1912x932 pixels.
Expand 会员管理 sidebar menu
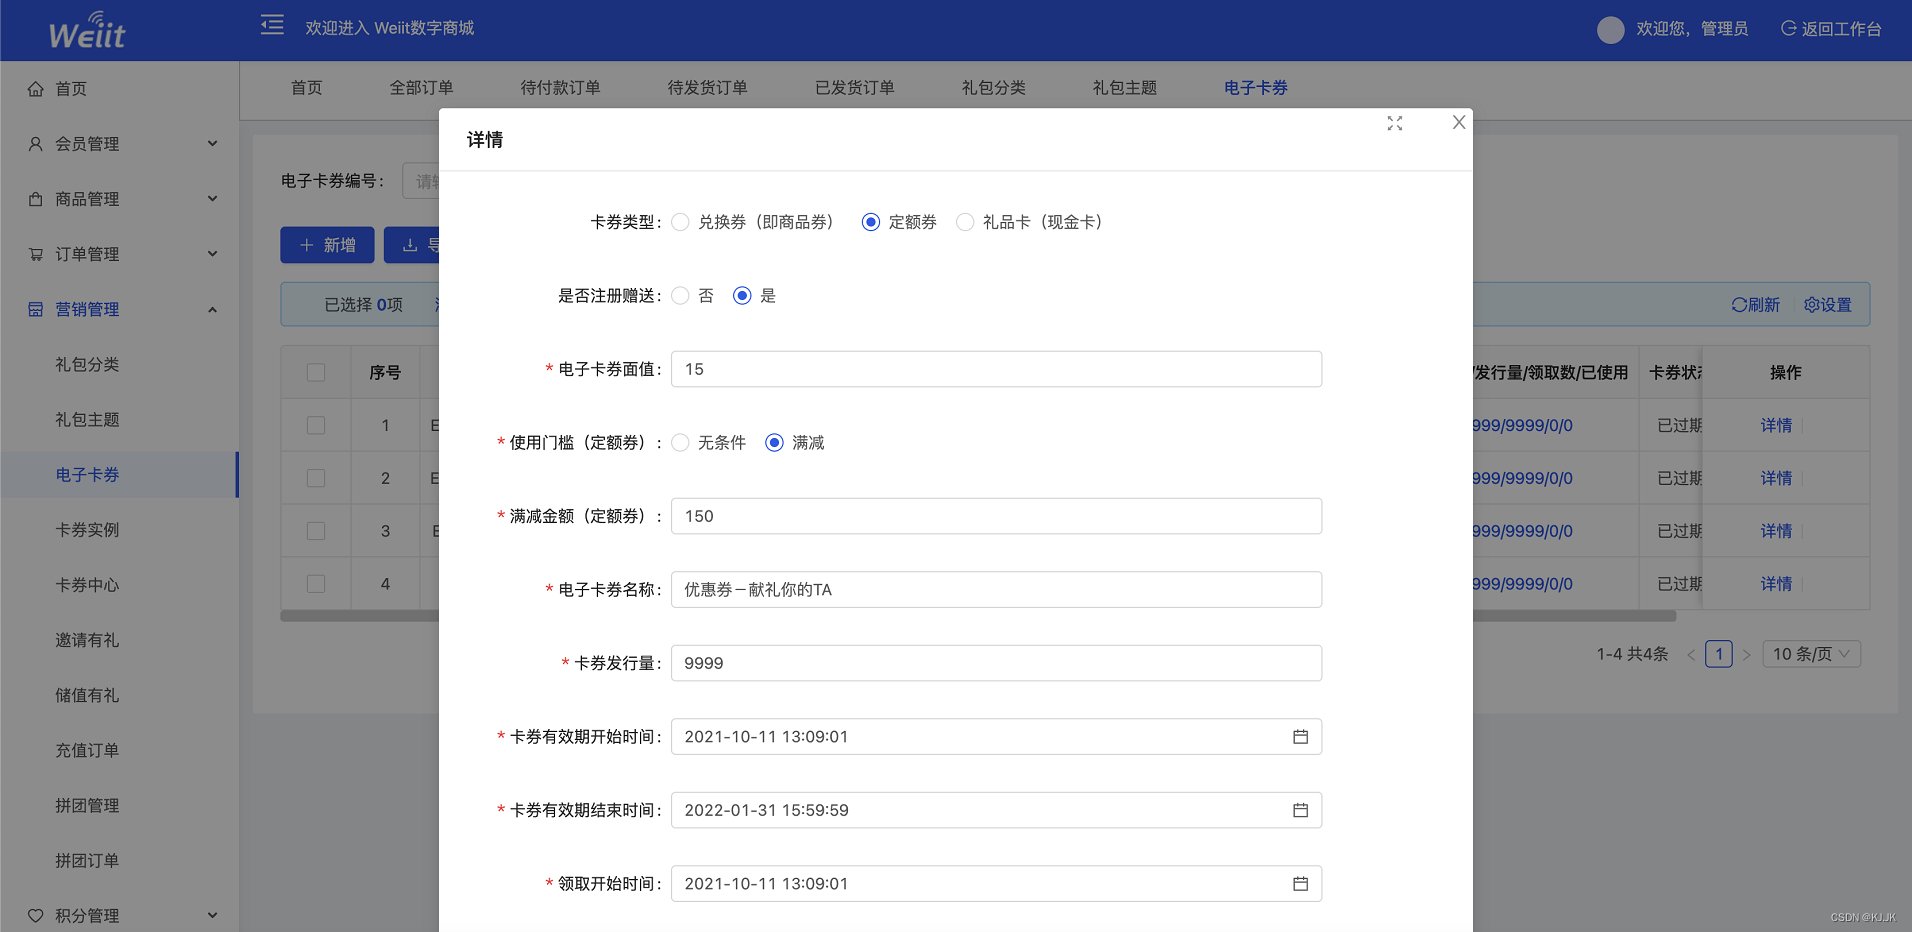[x=120, y=144]
